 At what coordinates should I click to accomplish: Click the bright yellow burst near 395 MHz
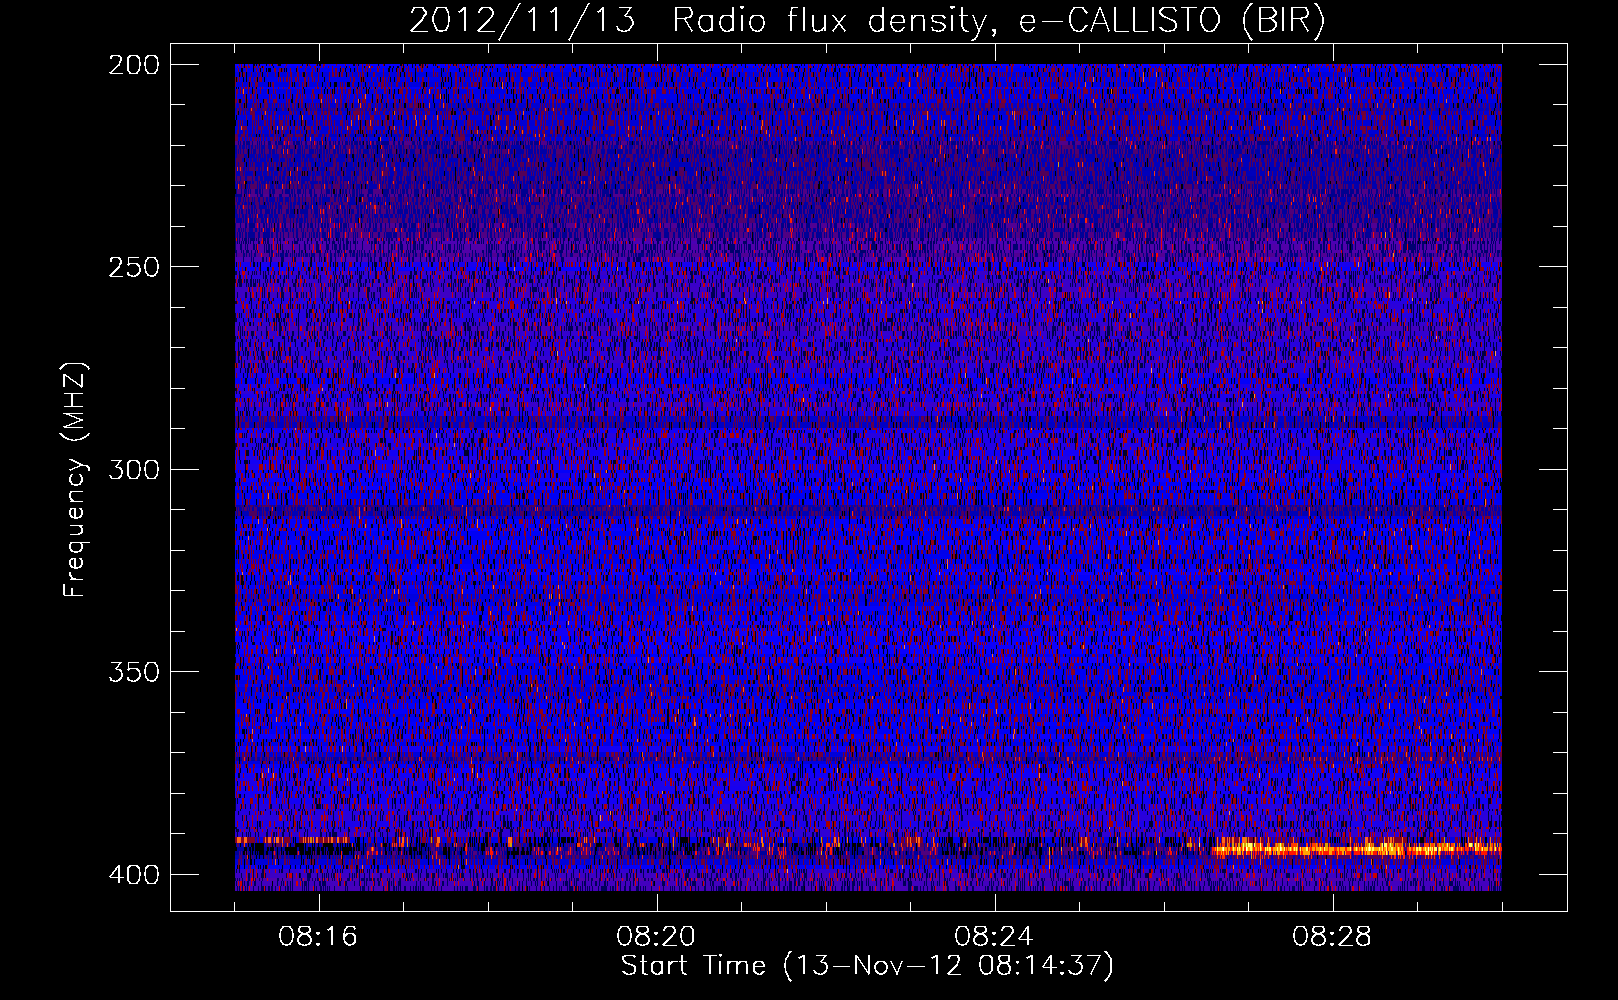[1356, 849]
